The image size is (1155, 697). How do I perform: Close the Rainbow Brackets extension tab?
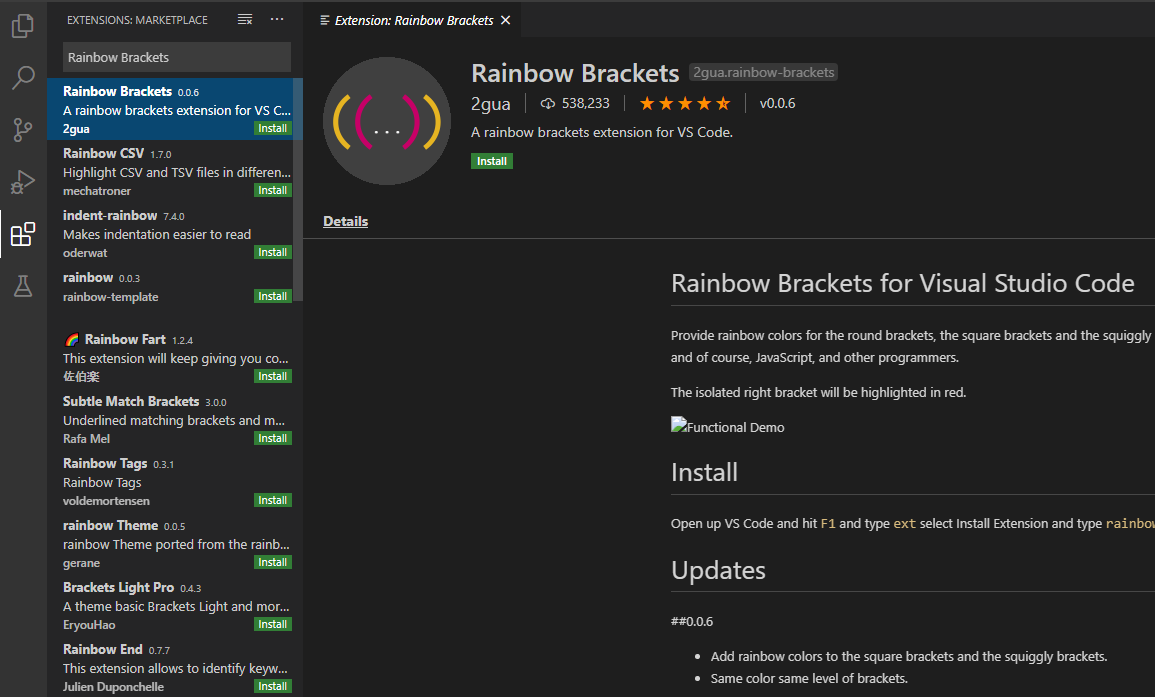click(x=506, y=21)
